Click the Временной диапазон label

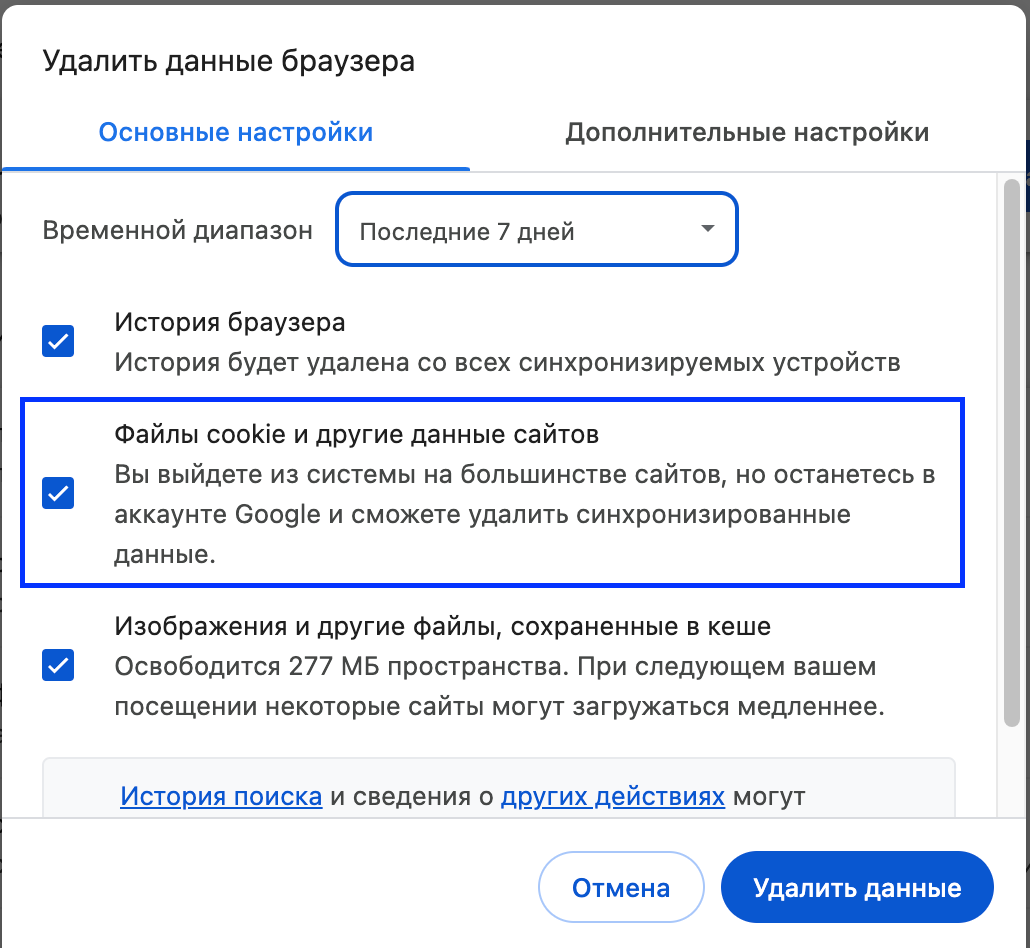coord(178,231)
